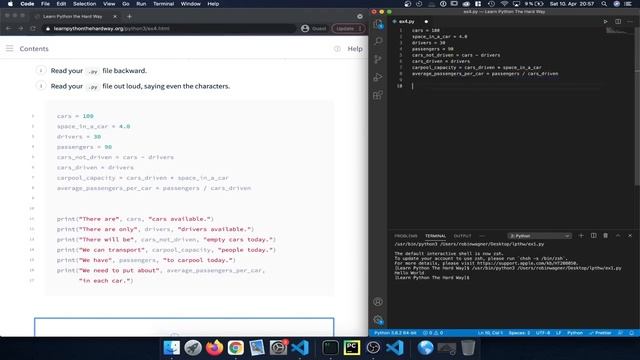Screen dimensions: 640x360
Task: Run the Python file with play icon
Action: (x=605, y=21)
